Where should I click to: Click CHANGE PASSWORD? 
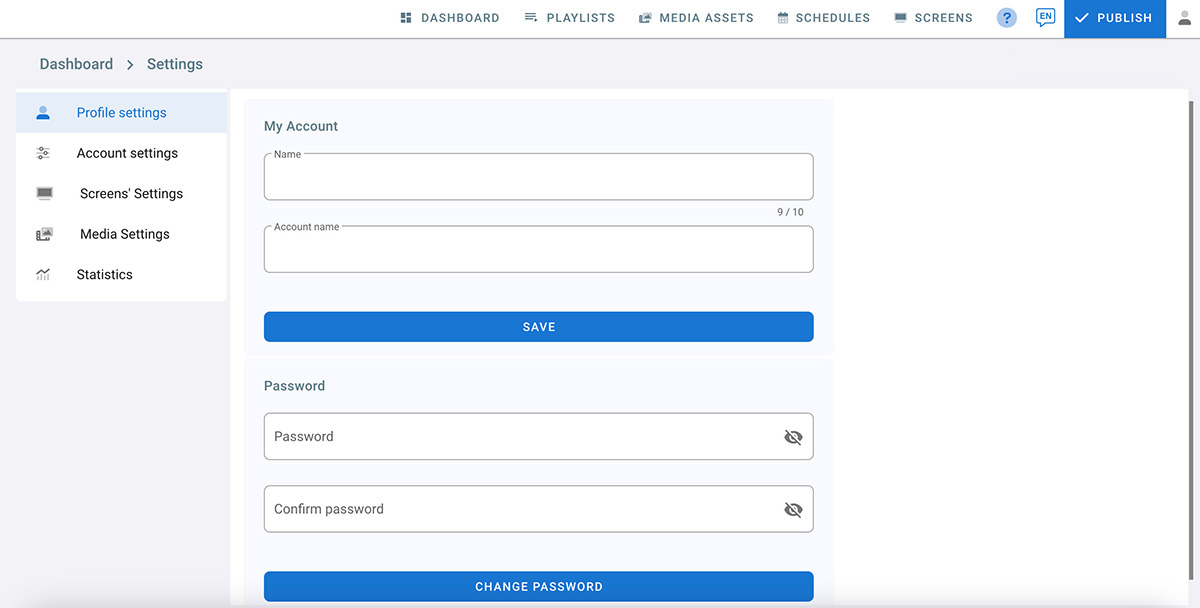pos(538,586)
